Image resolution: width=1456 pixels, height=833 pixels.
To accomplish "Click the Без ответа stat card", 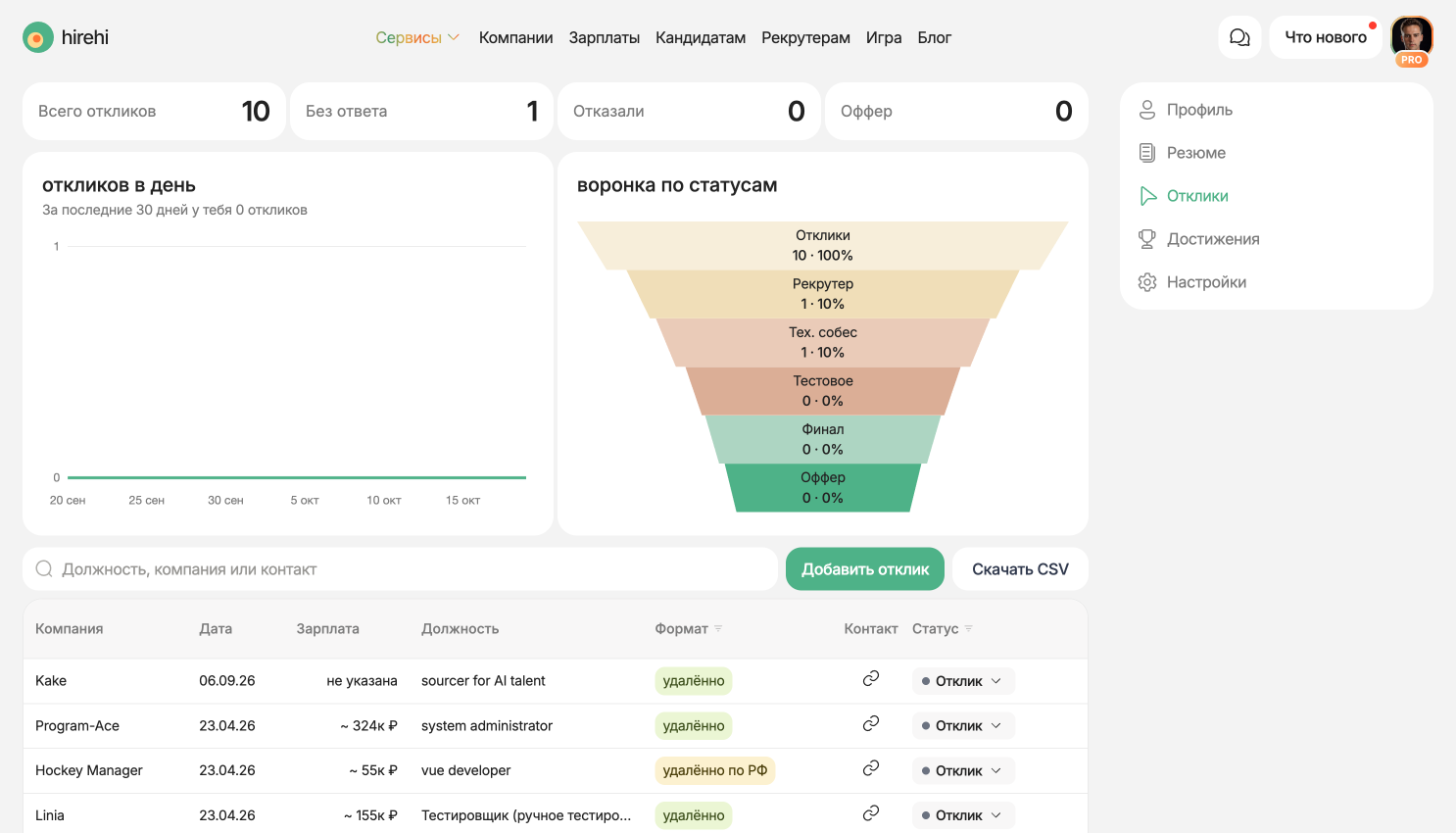I will click(421, 111).
